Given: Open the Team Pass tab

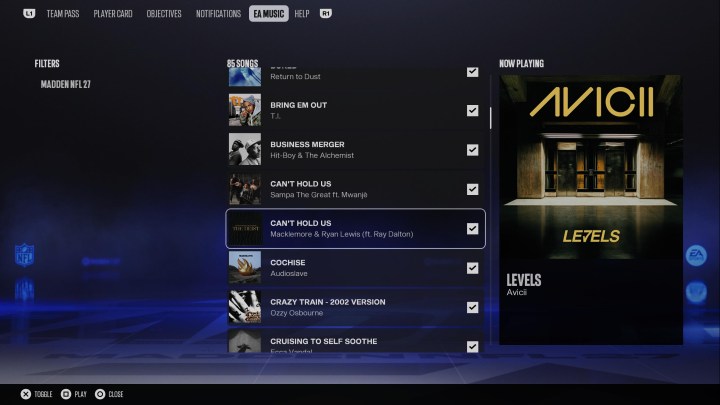Looking at the screenshot, I should click(x=63, y=14).
